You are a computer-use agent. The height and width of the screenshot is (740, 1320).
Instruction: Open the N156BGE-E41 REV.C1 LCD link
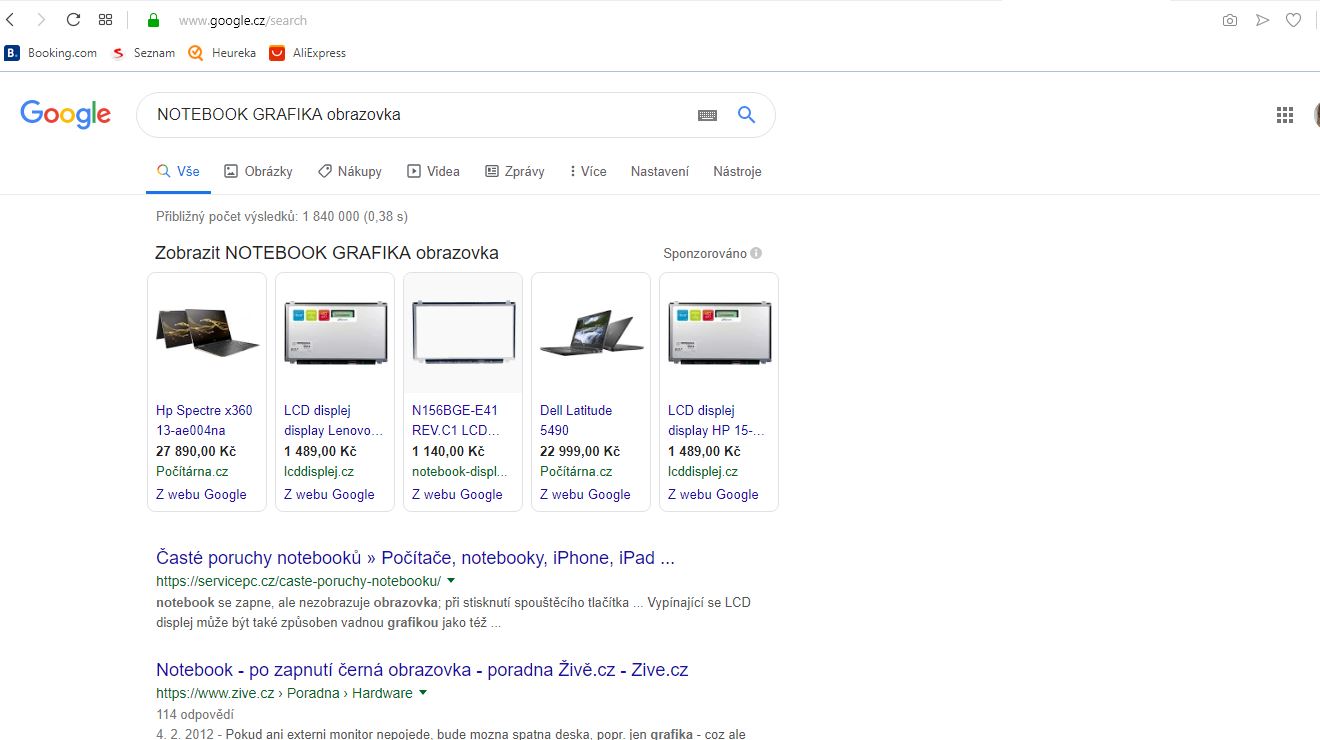[x=456, y=420]
